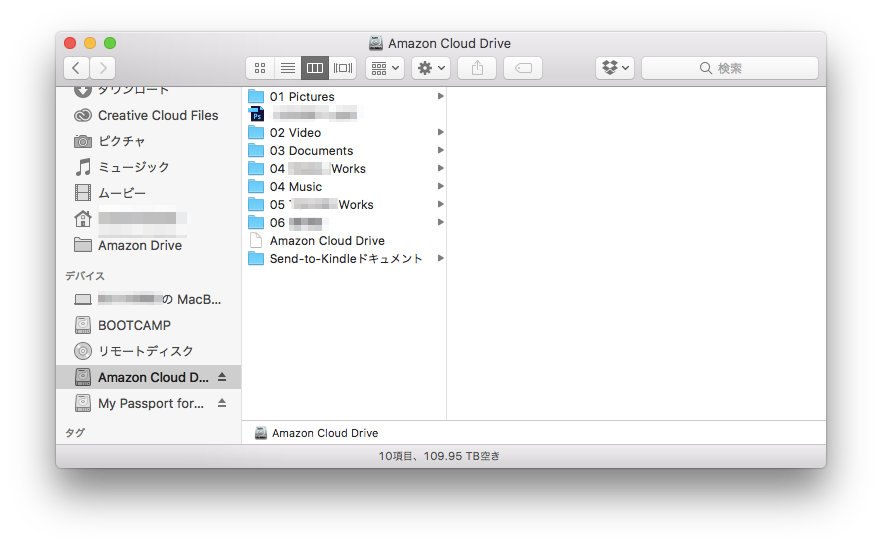Image resolution: width=882 pixels, height=548 pixels.
Task: Expand the 06 folder arrow
Action: tap(440, 222)
